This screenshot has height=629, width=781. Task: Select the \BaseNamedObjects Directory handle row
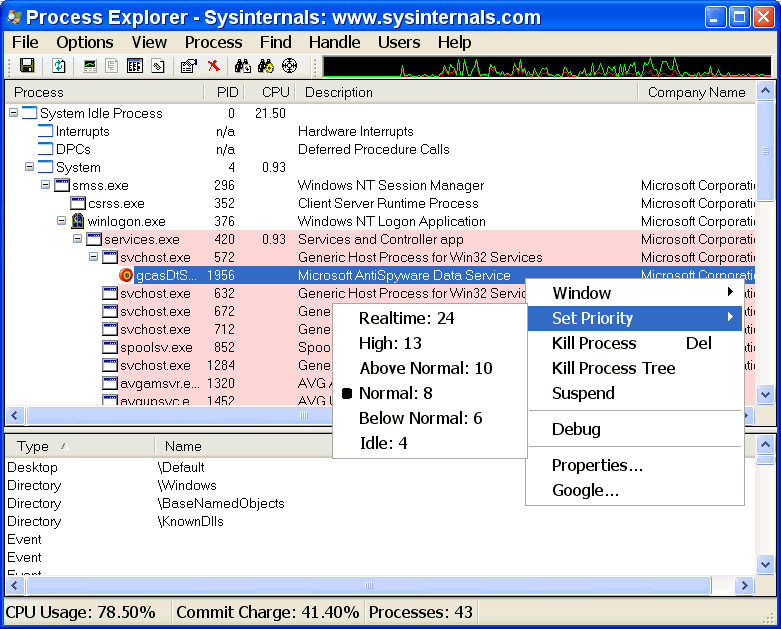(x=379, y=503)
